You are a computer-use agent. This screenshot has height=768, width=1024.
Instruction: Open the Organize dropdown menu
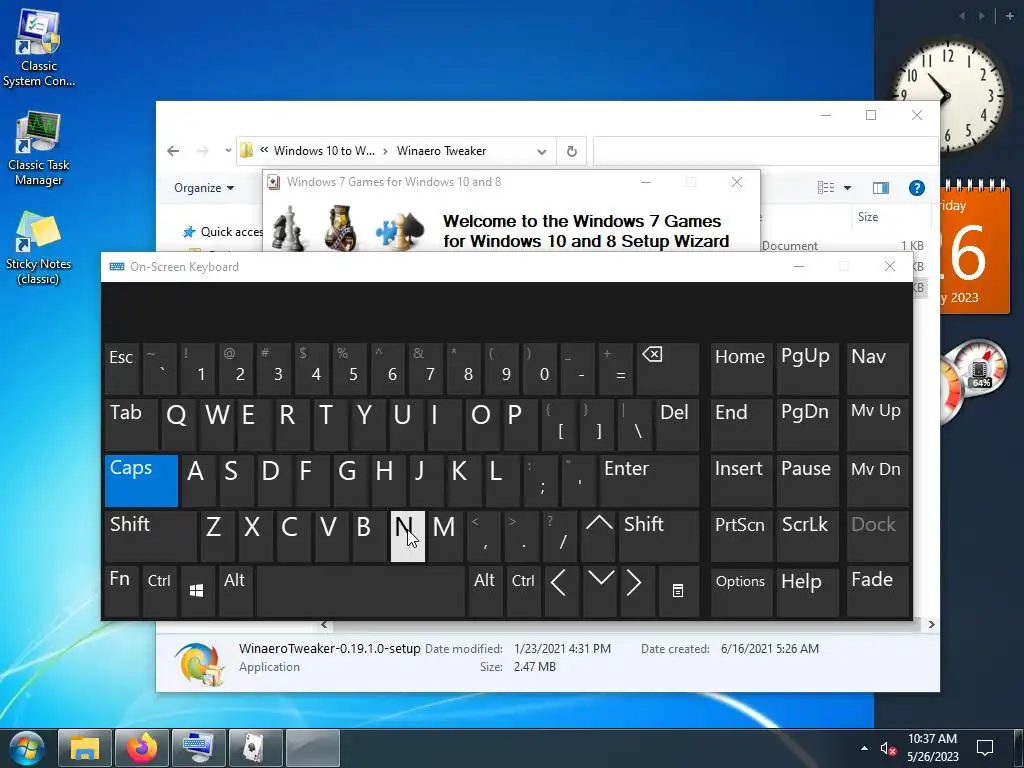[x=204, y=188]
